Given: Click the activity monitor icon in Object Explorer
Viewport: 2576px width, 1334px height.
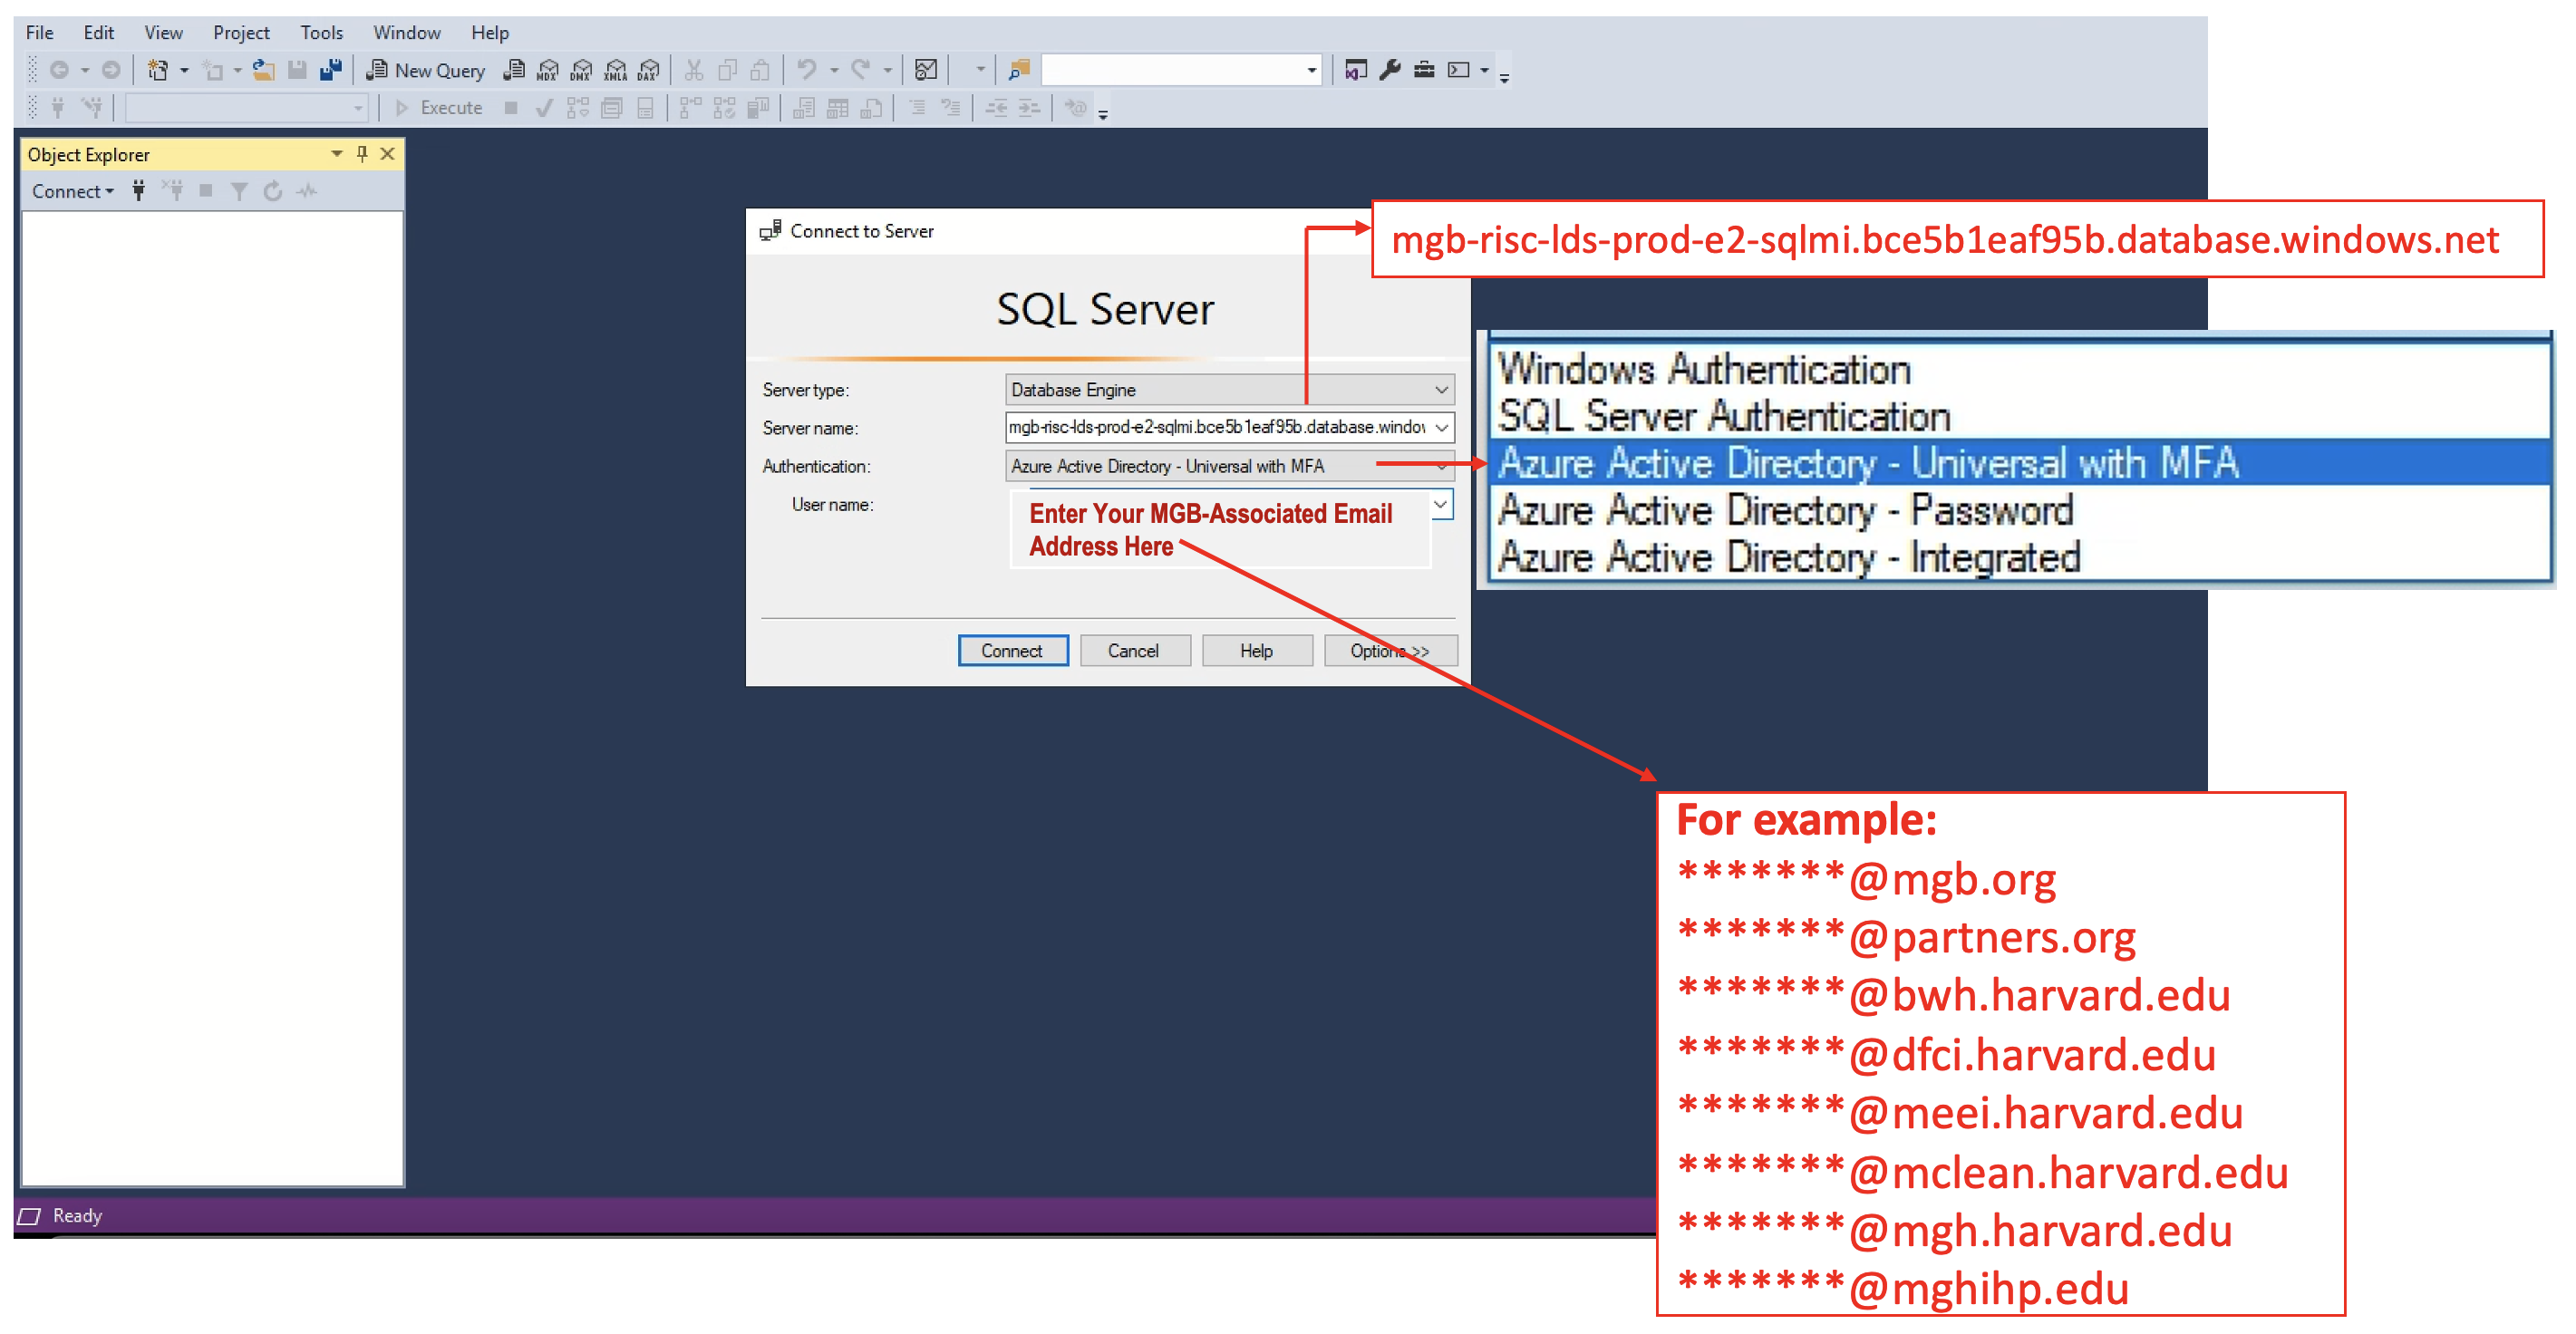Looking at the screenshot, I should coord(307,191).
